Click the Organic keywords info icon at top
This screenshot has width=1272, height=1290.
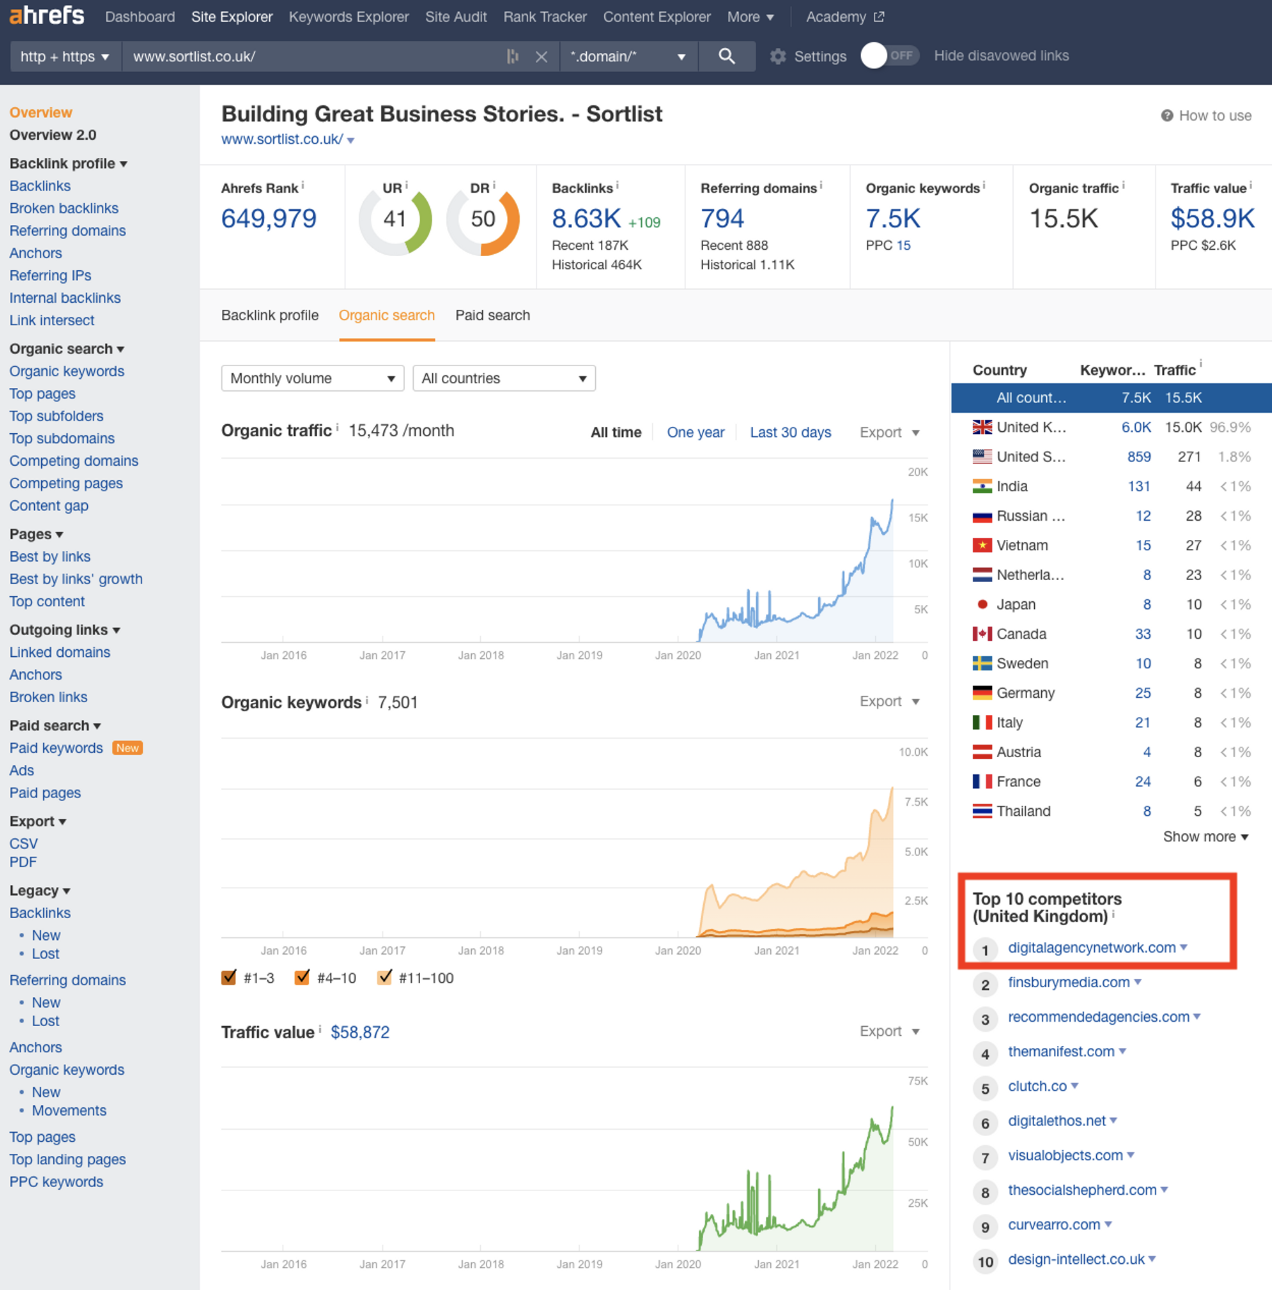984,185
